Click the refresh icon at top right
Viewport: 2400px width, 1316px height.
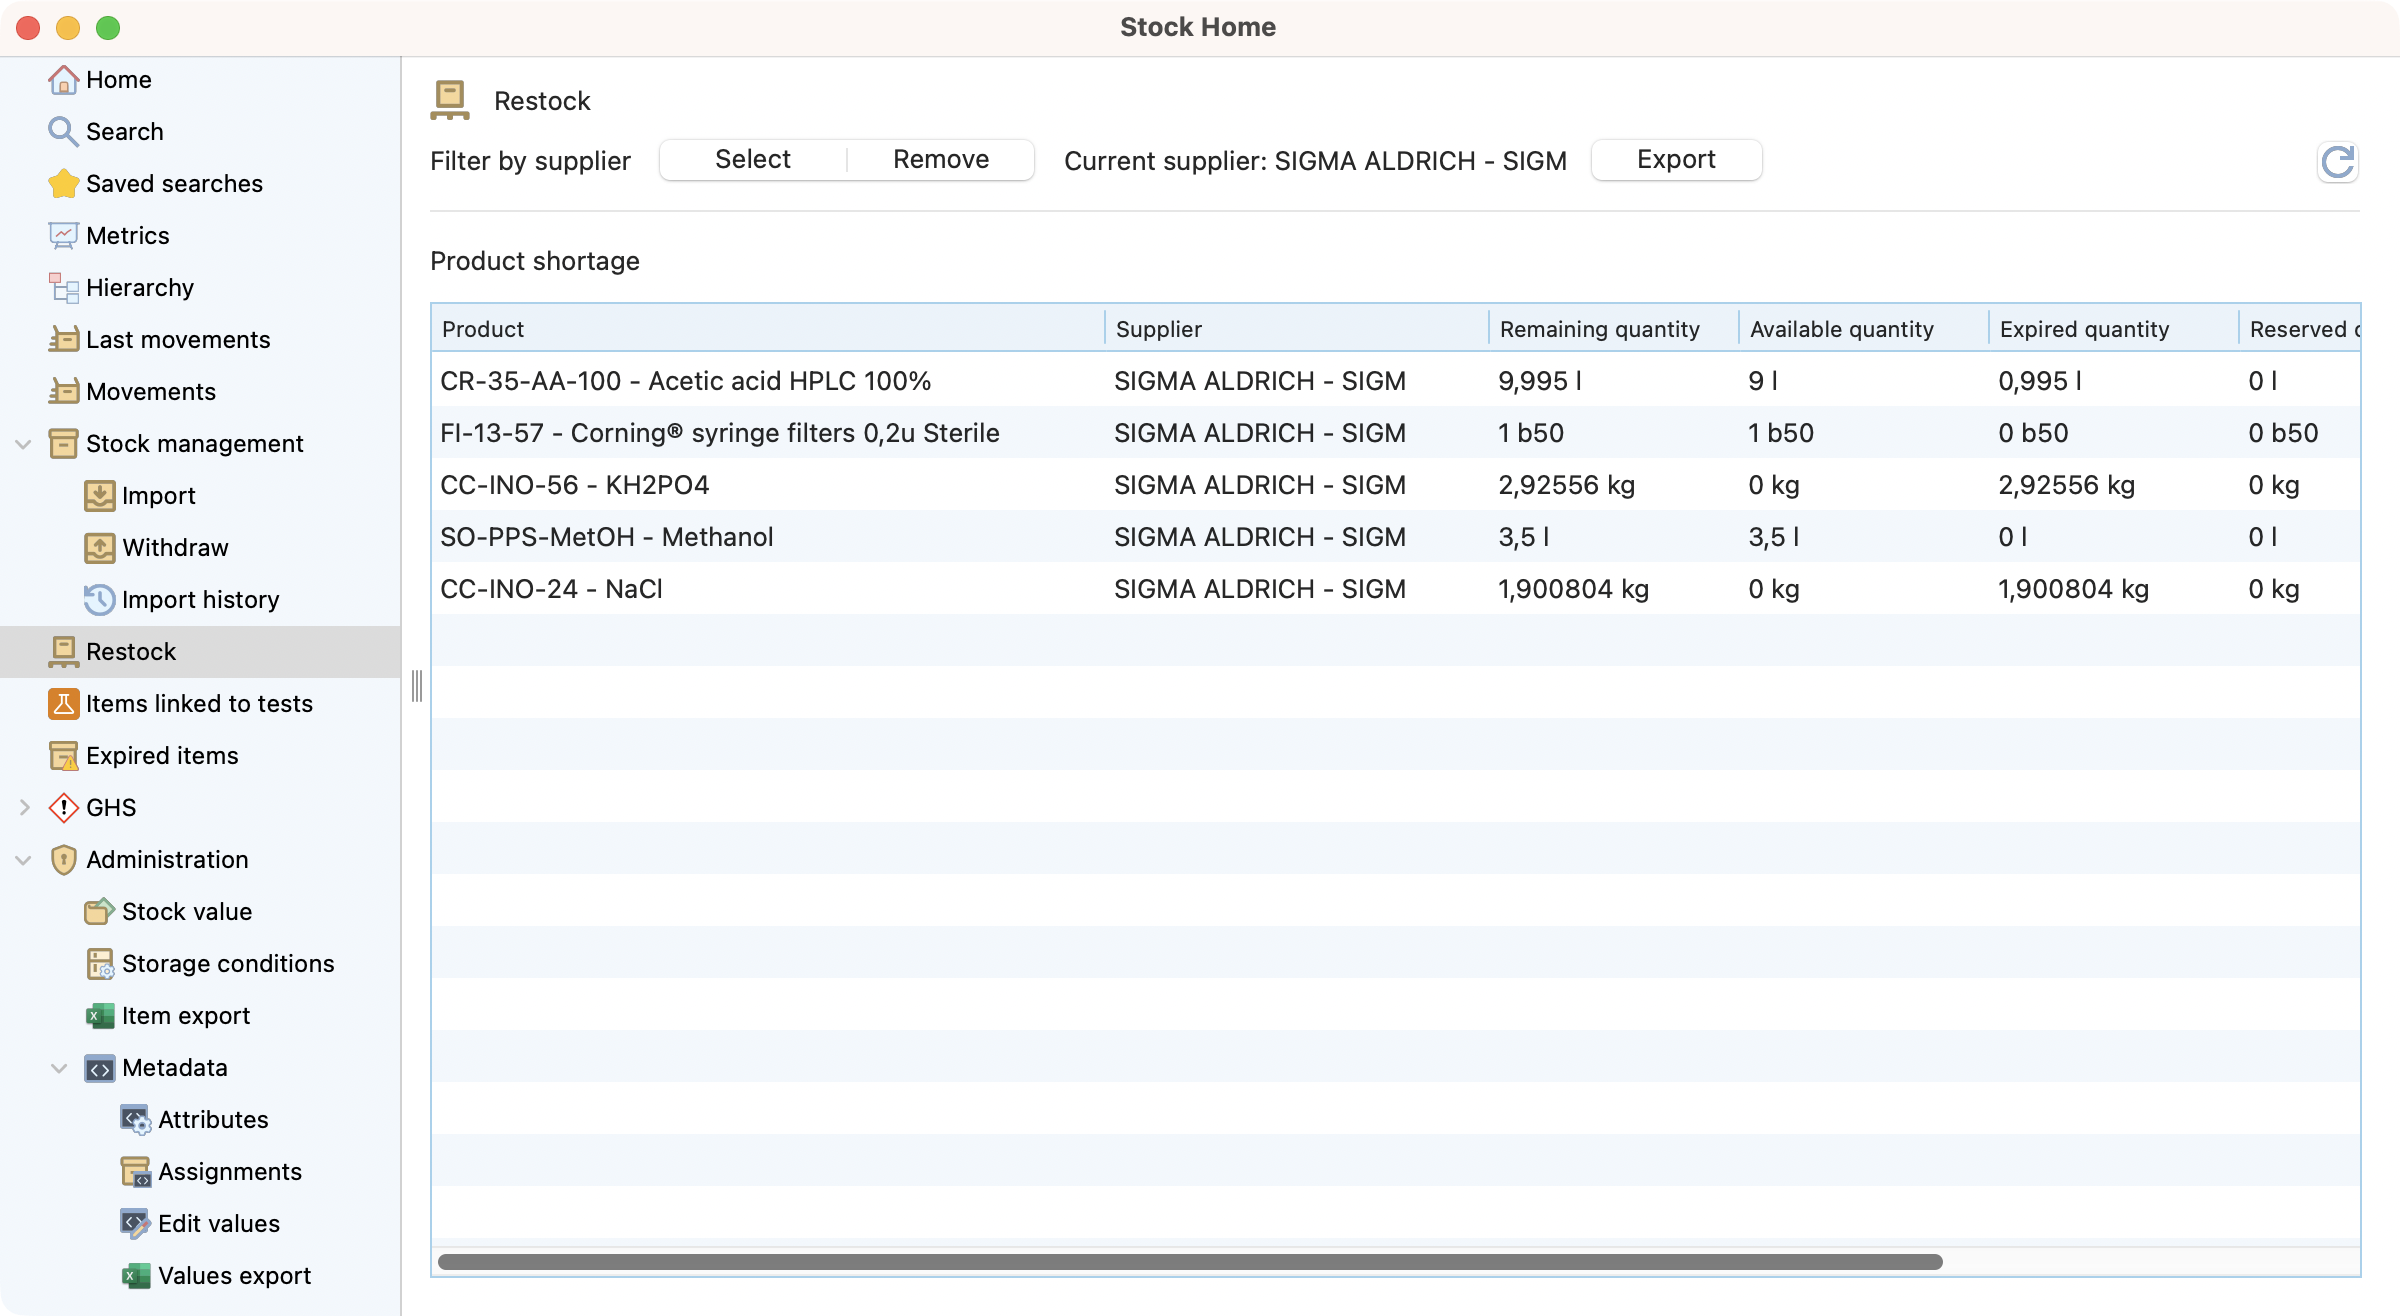2337,162
